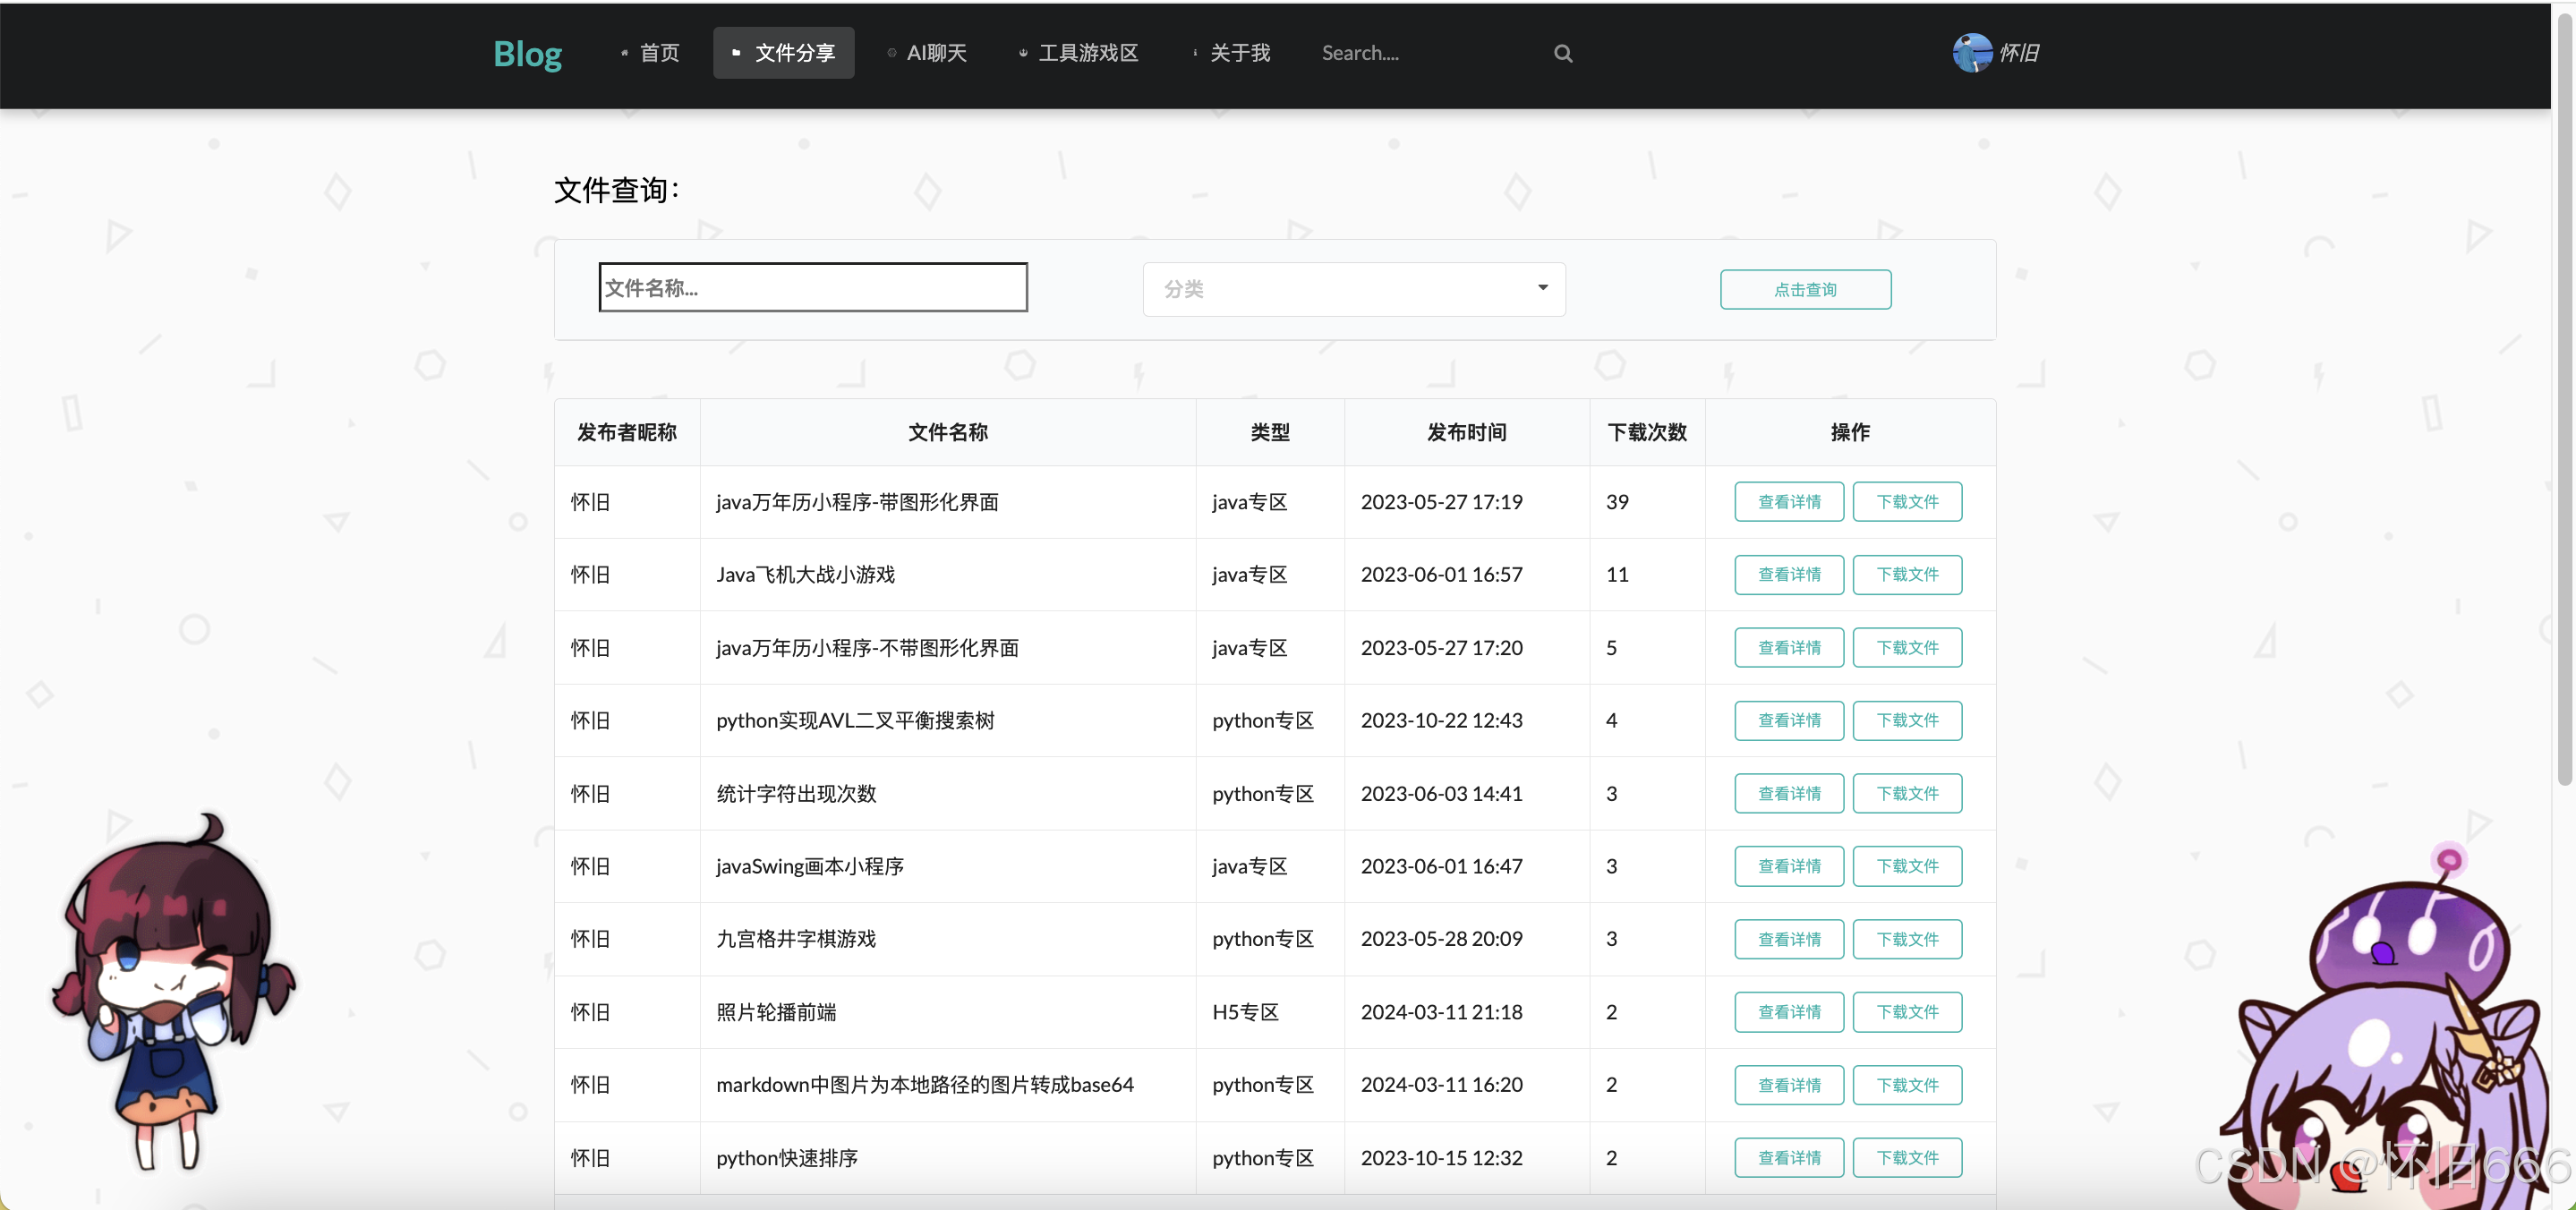Screen dimensions: 2576x1210
Task: Download the 照片轮播前端 file
Action: (1906, 1012)
